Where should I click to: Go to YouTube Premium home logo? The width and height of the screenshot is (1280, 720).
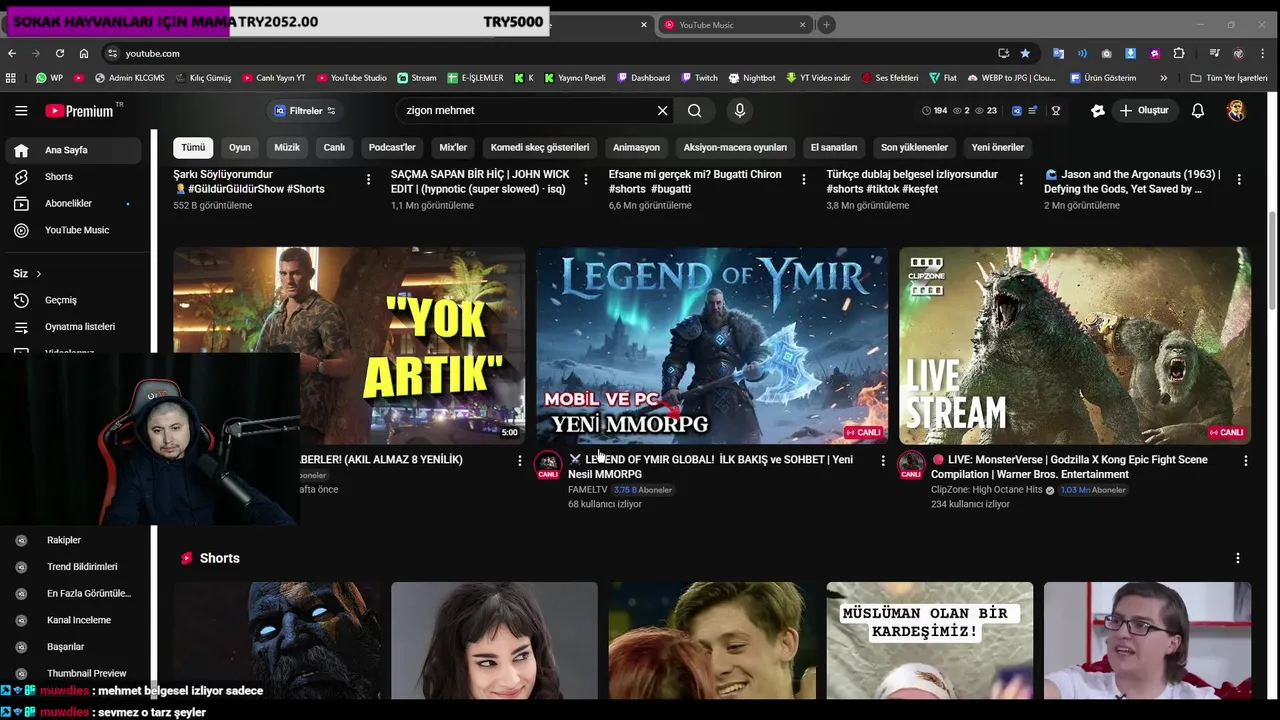tap(80, 111)
